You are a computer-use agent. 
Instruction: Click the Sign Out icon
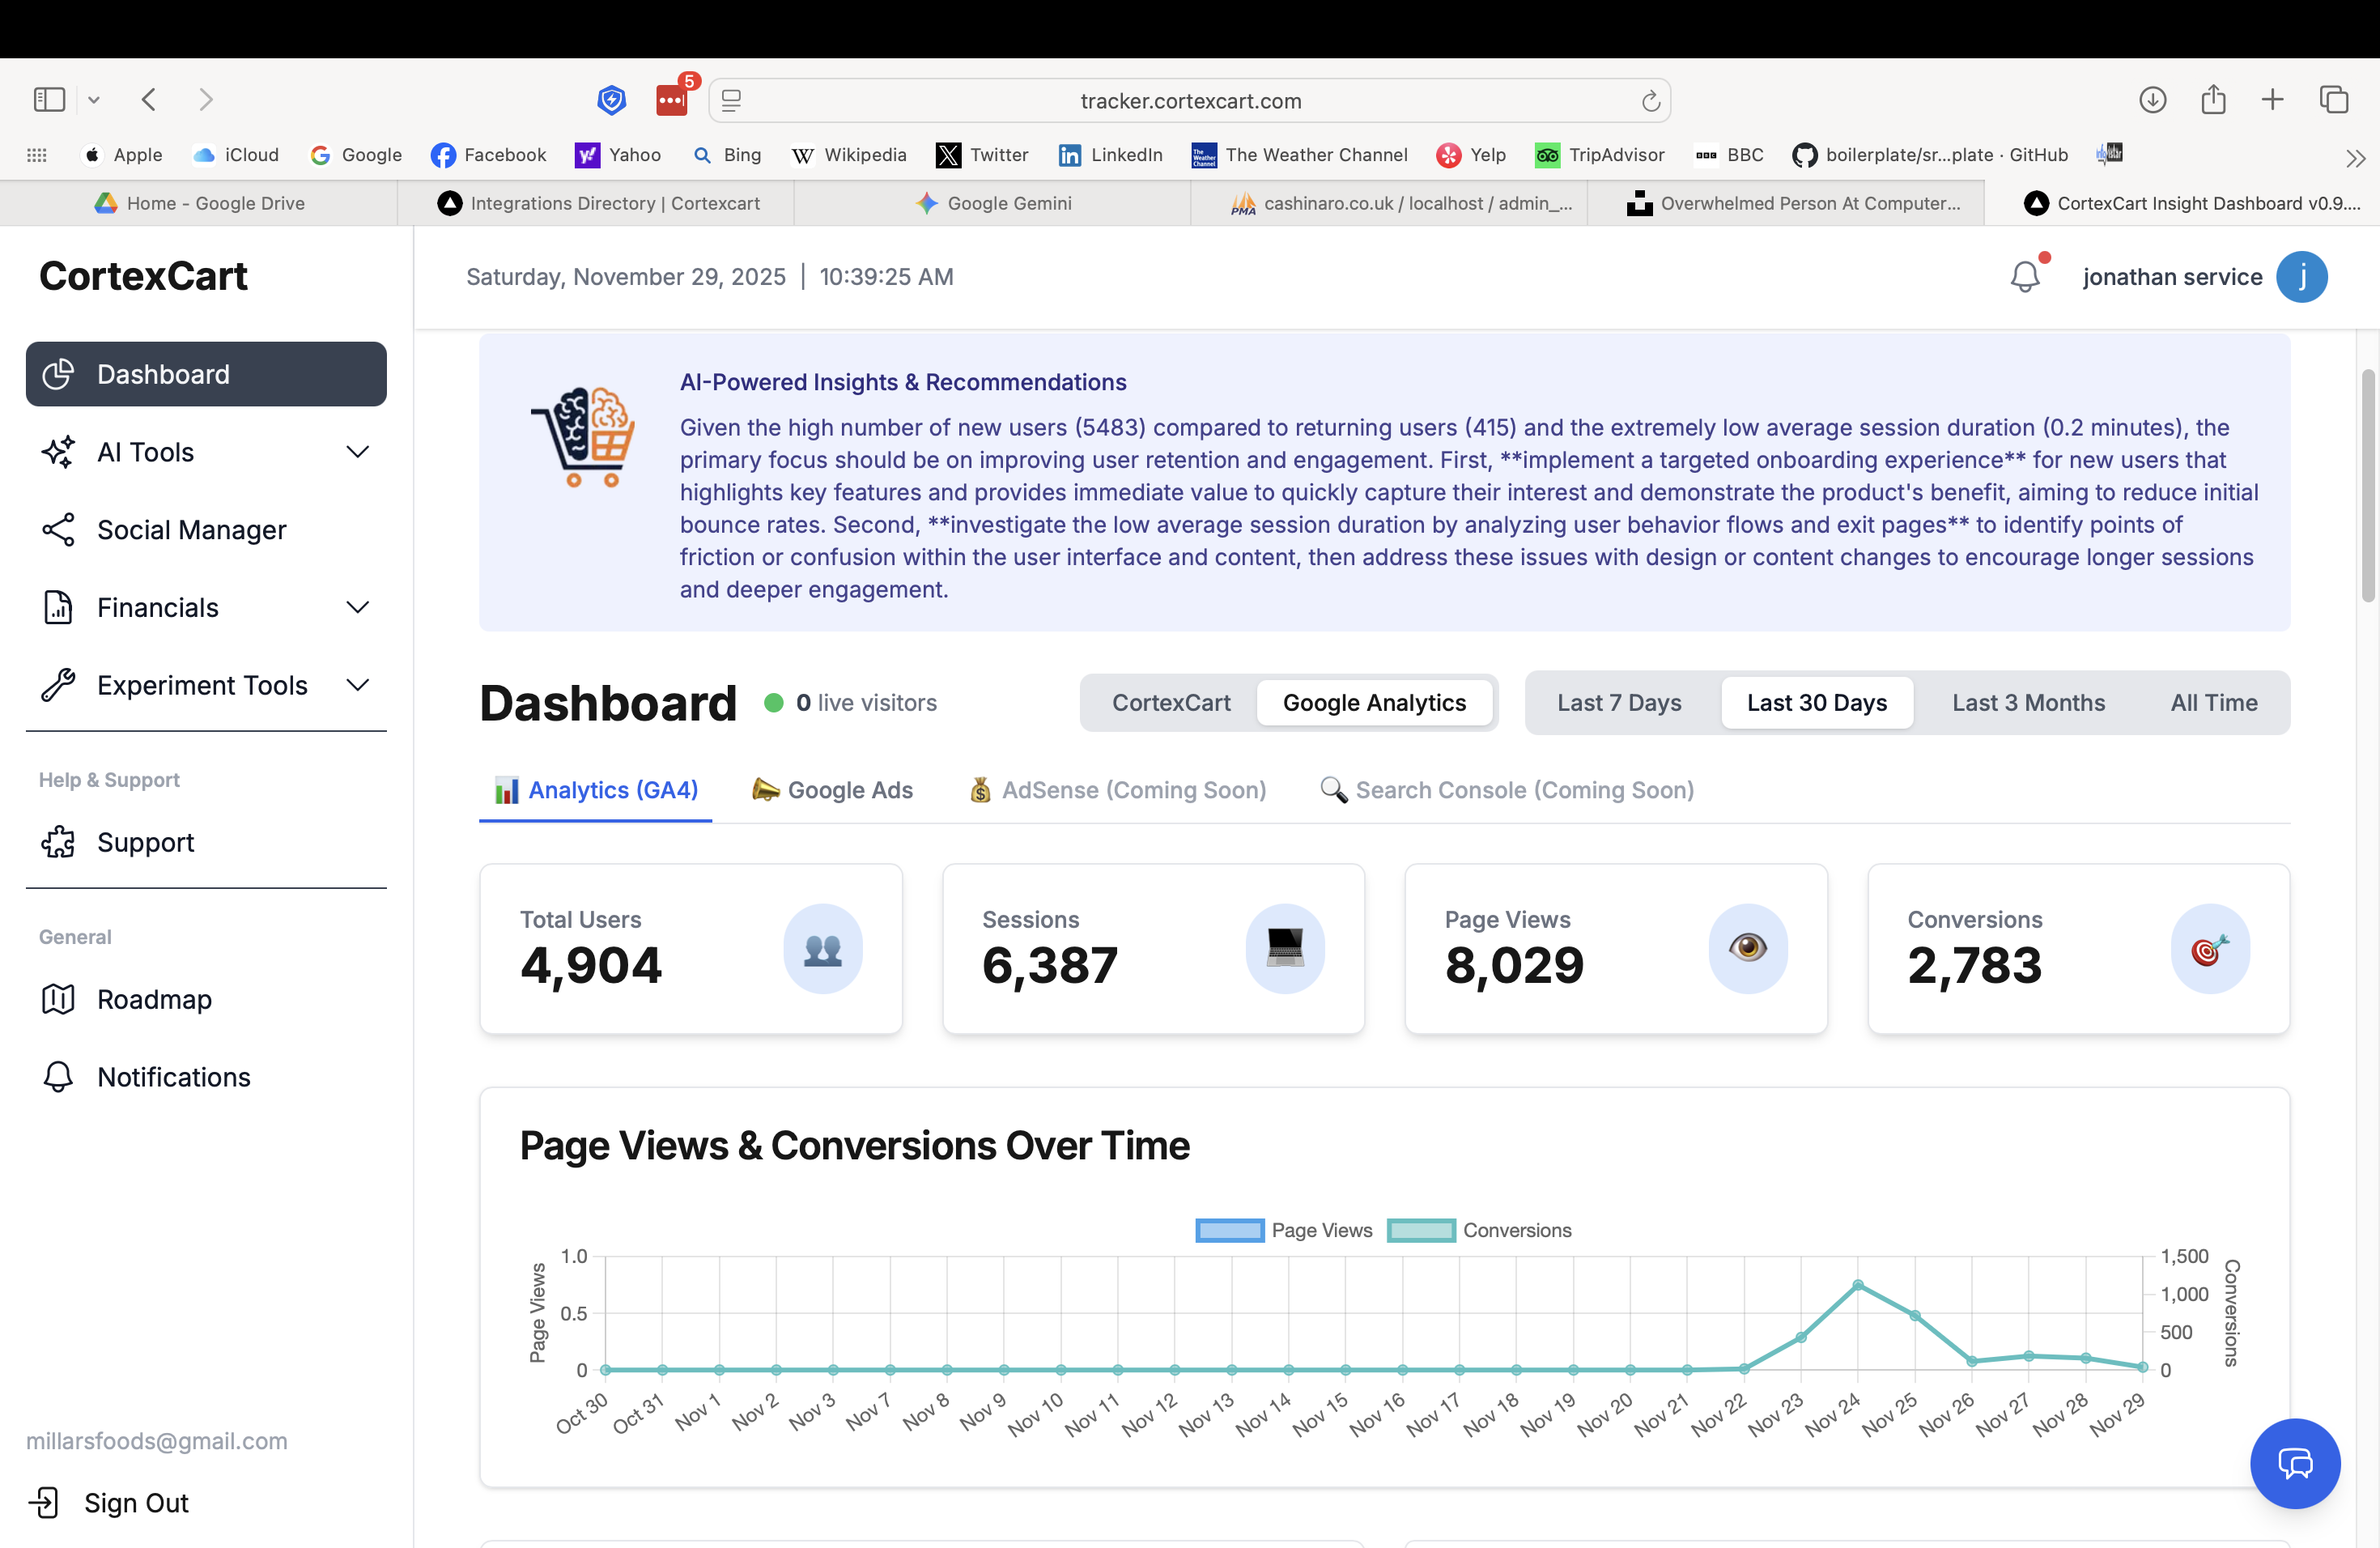click(x=44, y=1502)
